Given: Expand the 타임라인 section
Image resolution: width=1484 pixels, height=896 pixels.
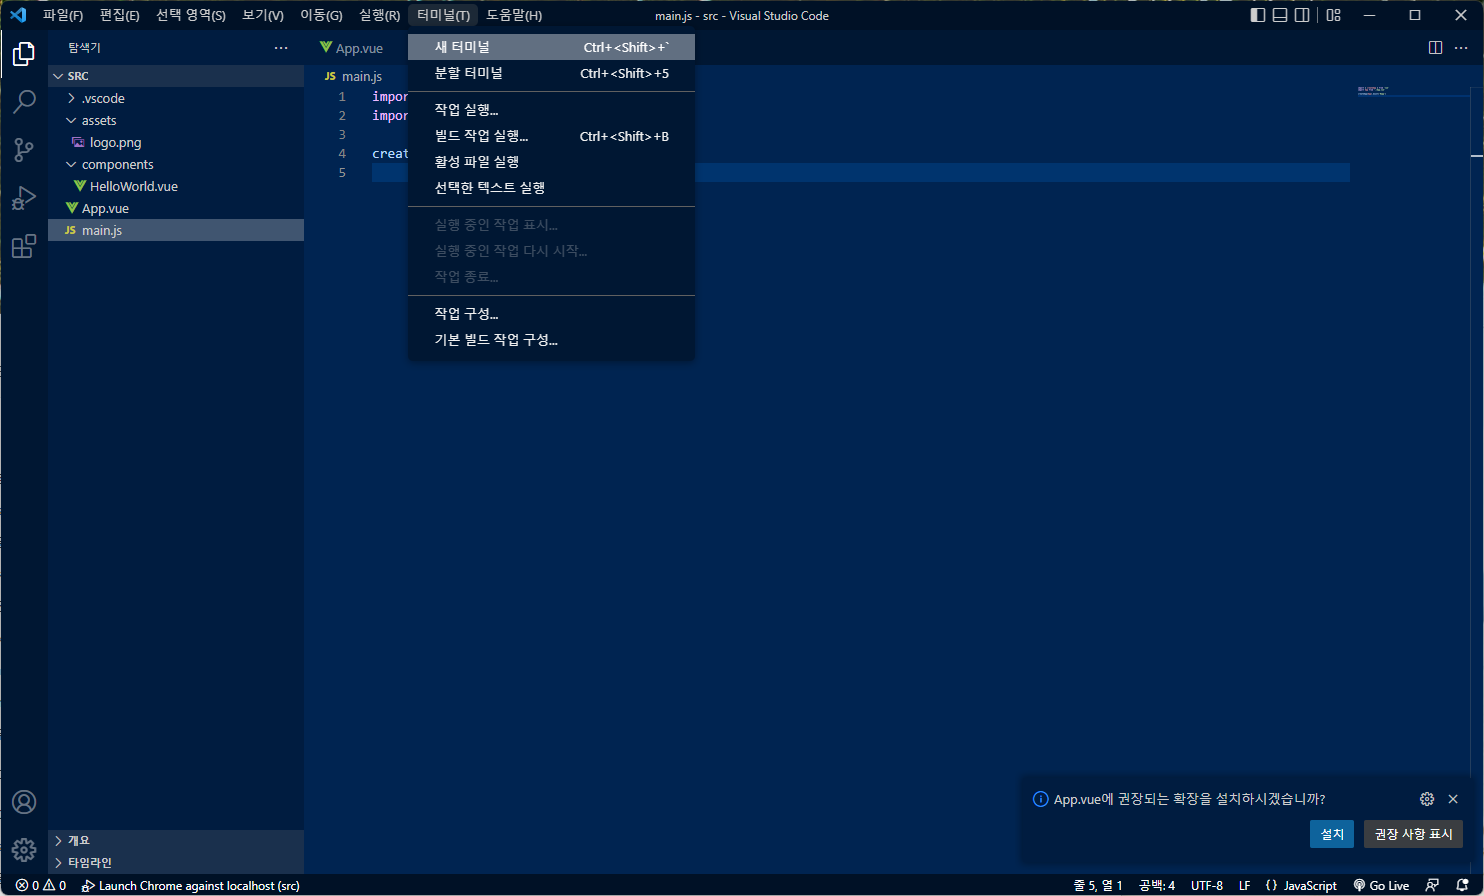Looking at the screenshot, I should (89, 862).
